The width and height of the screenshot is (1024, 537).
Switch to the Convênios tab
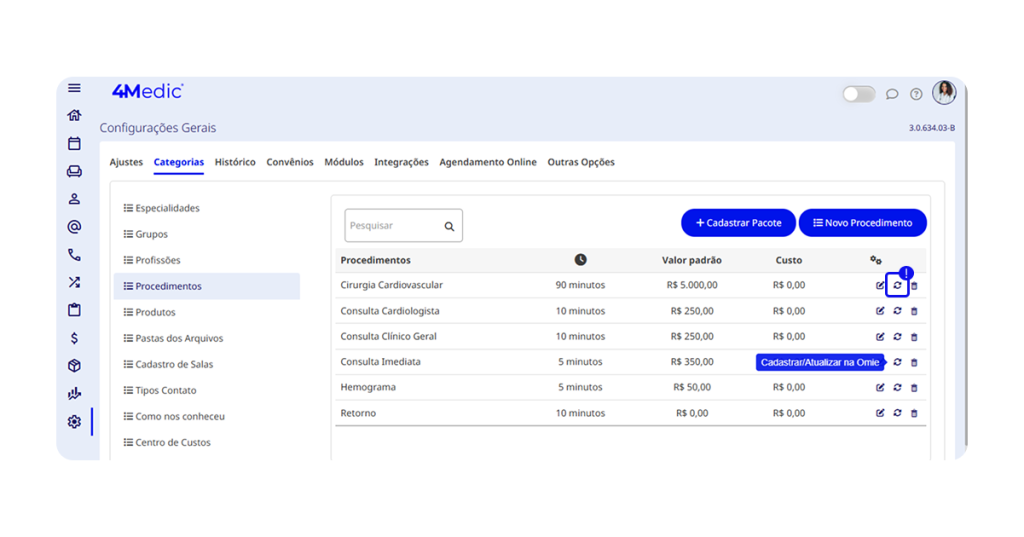point(290,162)
